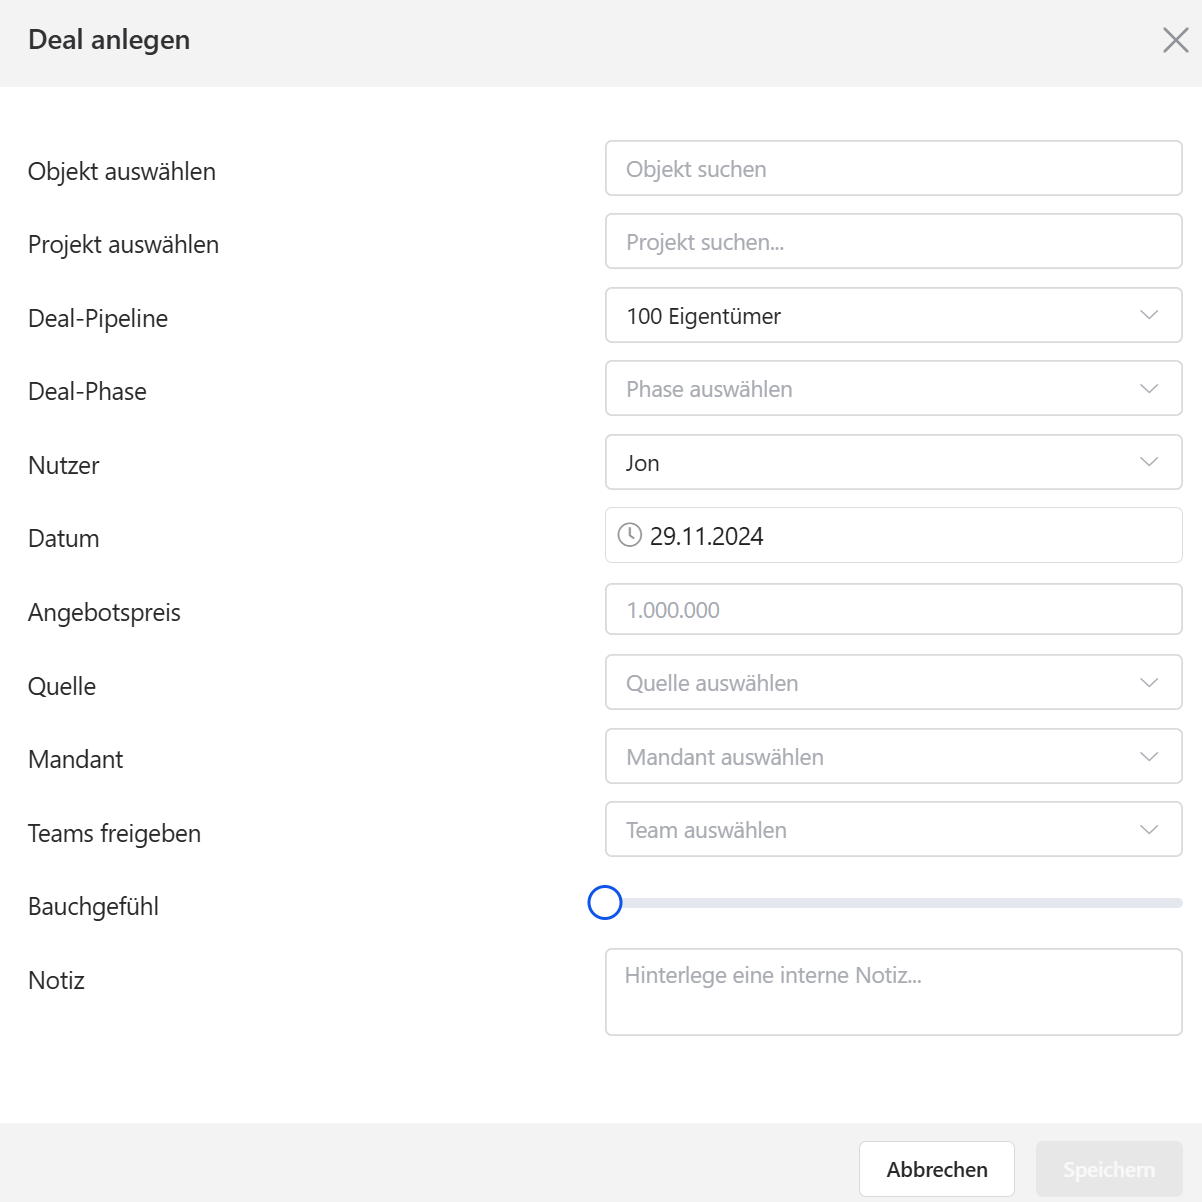Click the chevron in the Deal-Phase field
The width and height of the screenshot is (1202, 1202).
(1149, 389)
